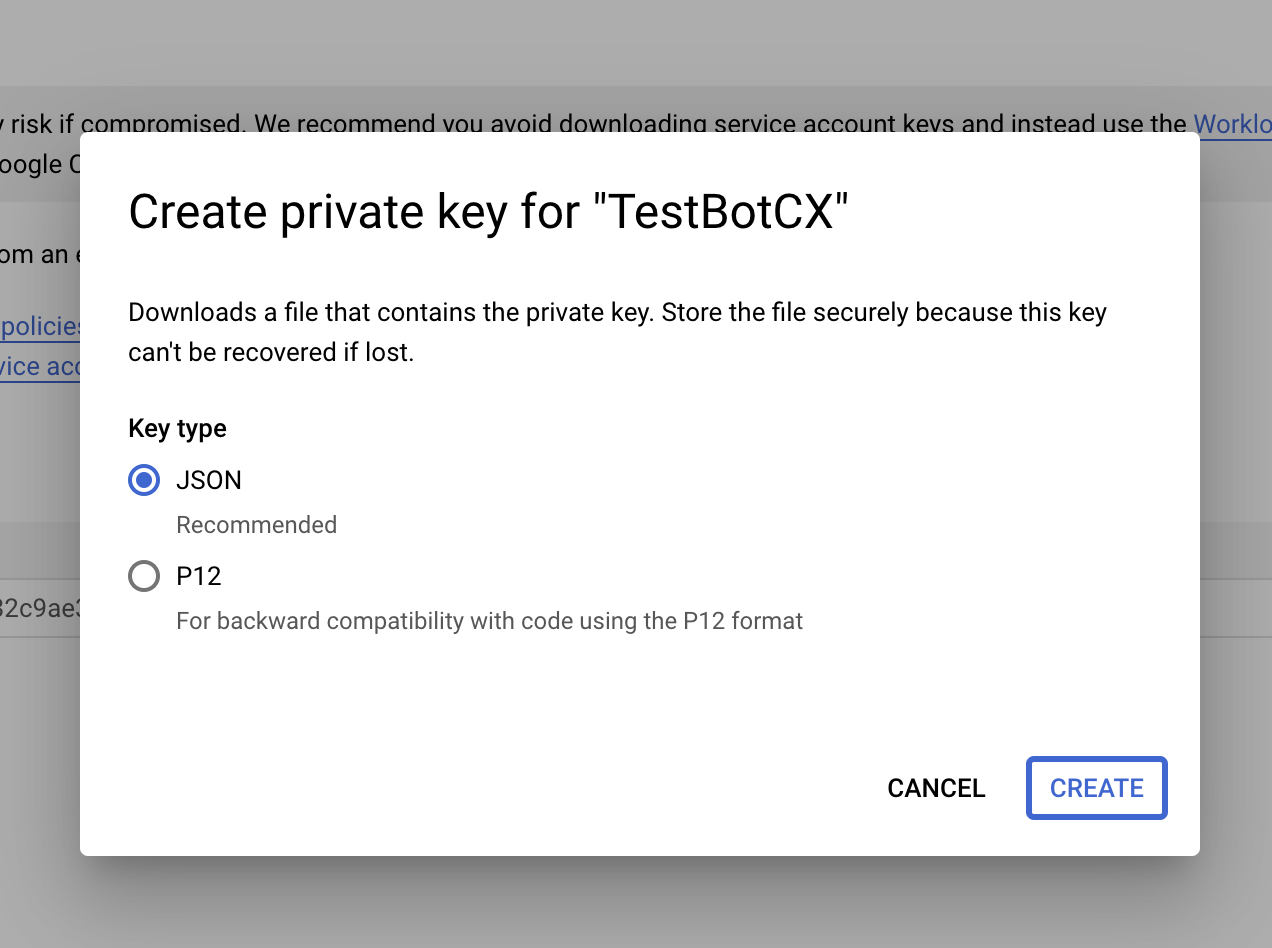The height and width of the screenshot is (948, 1272).
Task: Click the "JSON" option label text
Action: click(209, 481)
